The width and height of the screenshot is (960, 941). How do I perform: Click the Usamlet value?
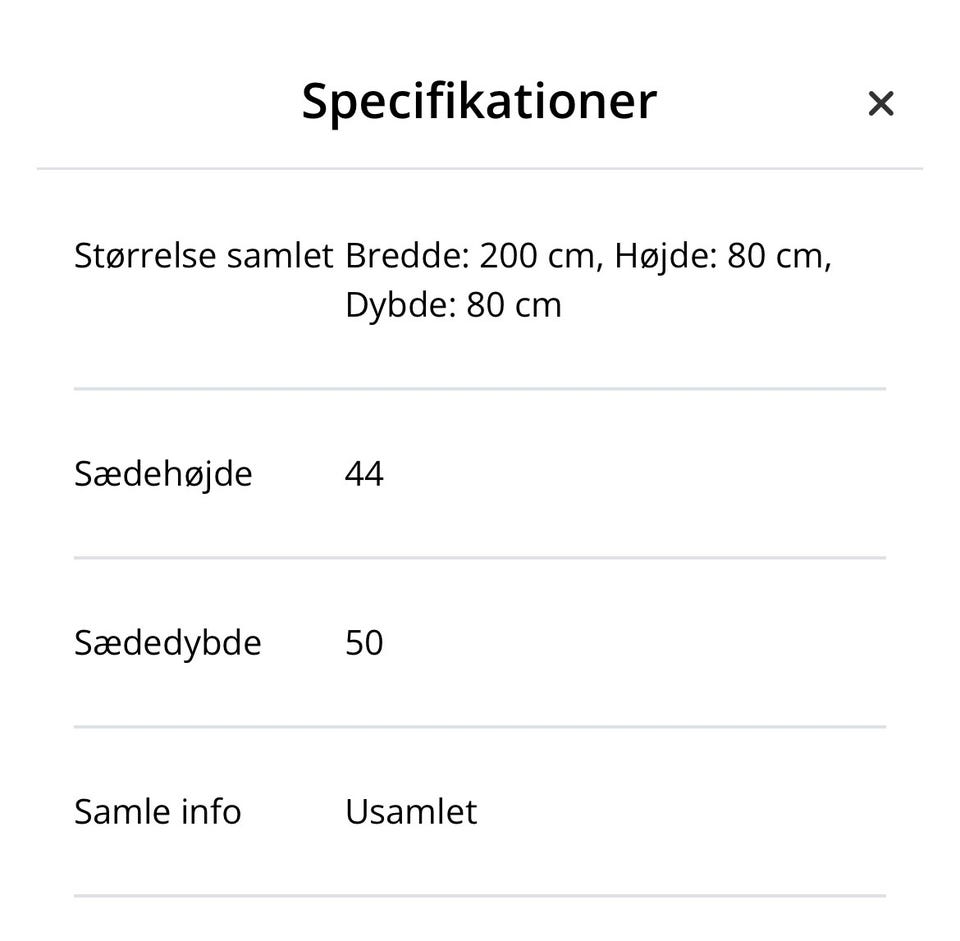tap(411, 812)
